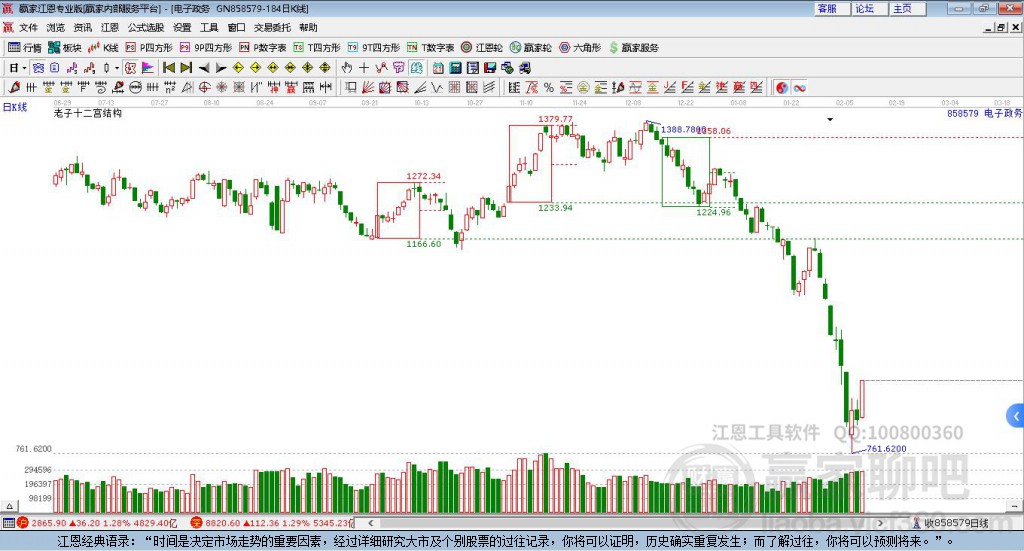Screen dimensions: 1024x551
Task: Click the red-blue yin-yang icon
Action: click(782, 87)
